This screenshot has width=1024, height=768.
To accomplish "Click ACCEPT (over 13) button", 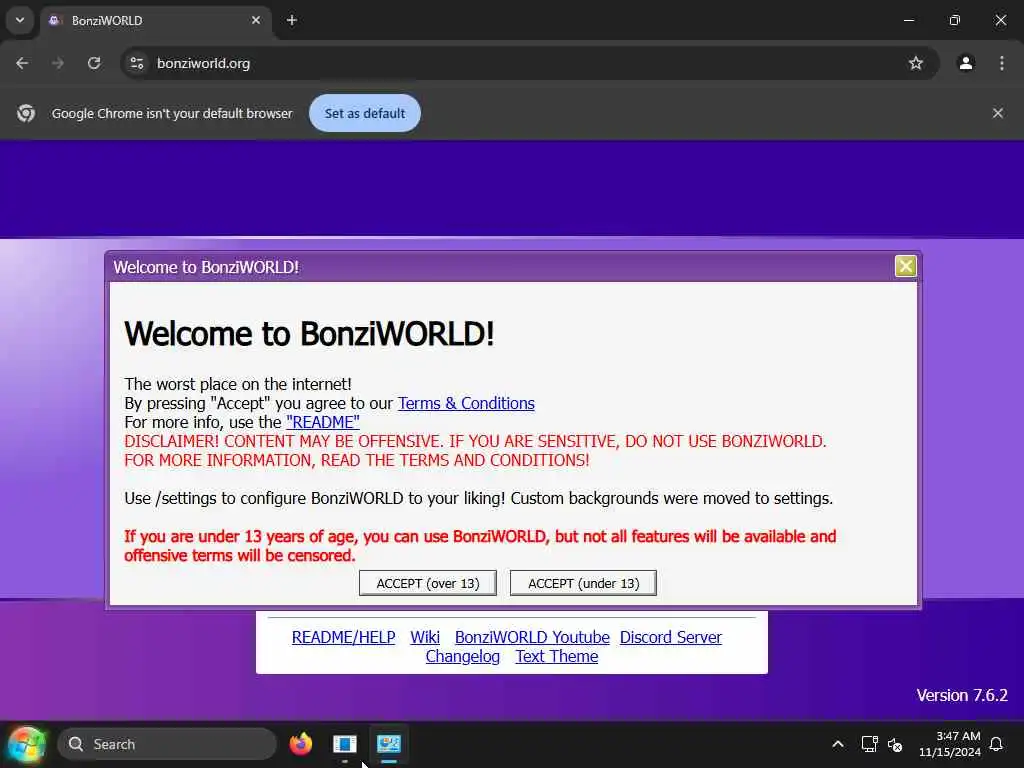I will pos(428,583).
